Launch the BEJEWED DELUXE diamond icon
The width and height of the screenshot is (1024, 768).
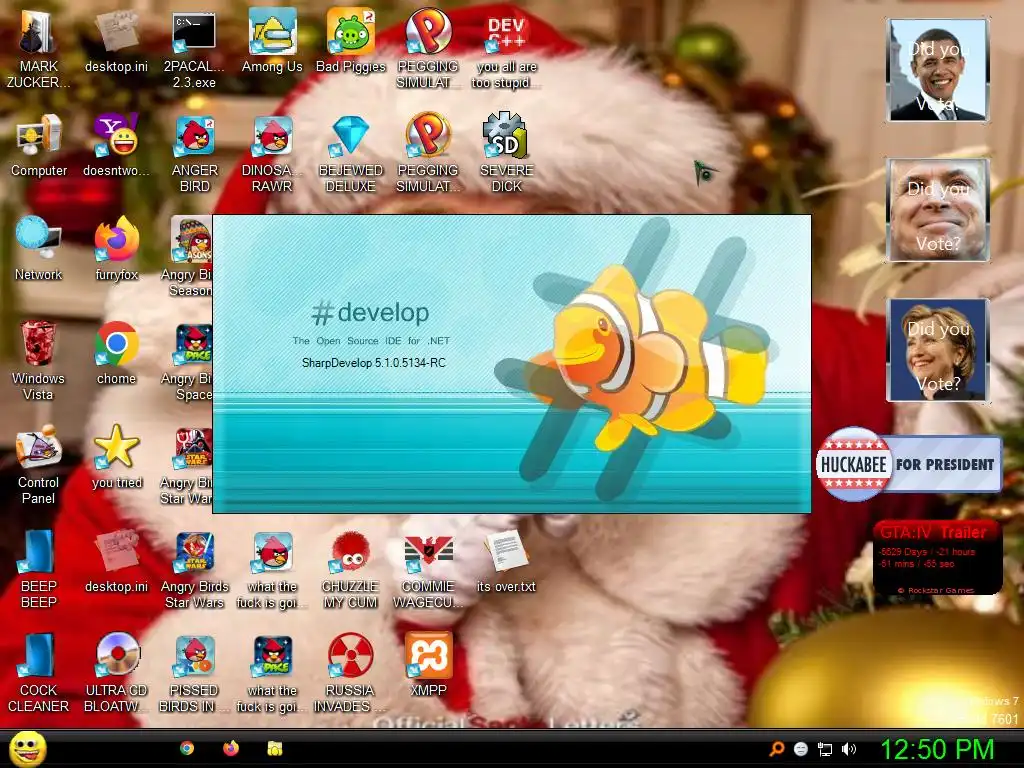[350, 153]
